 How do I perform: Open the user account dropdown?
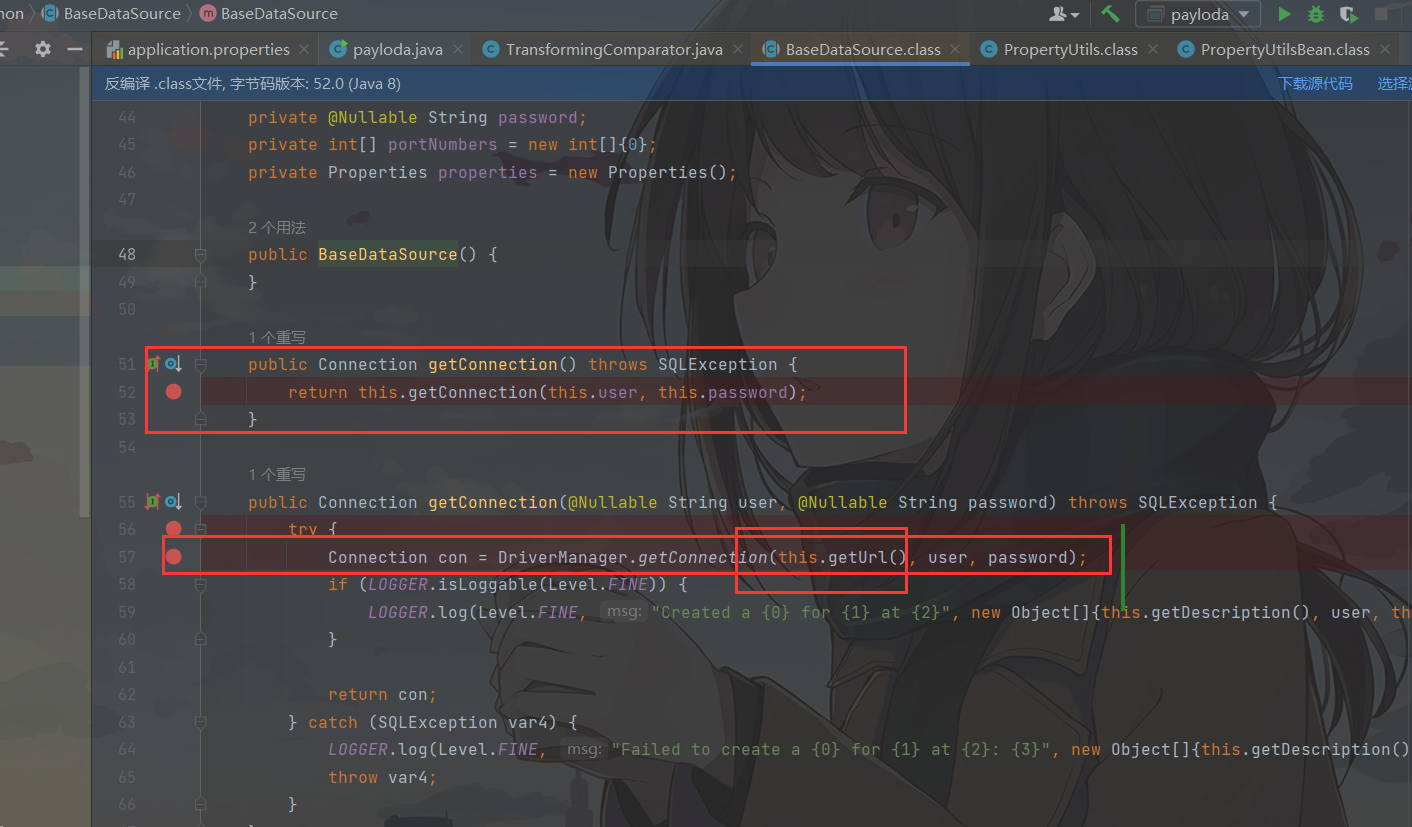tap(1063, 14)
